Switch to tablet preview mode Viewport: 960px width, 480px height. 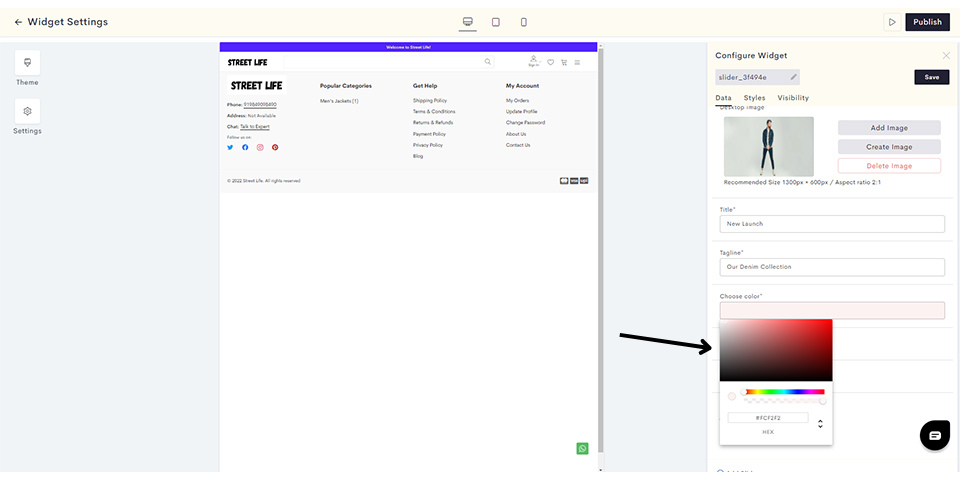[x=496, y=22]
